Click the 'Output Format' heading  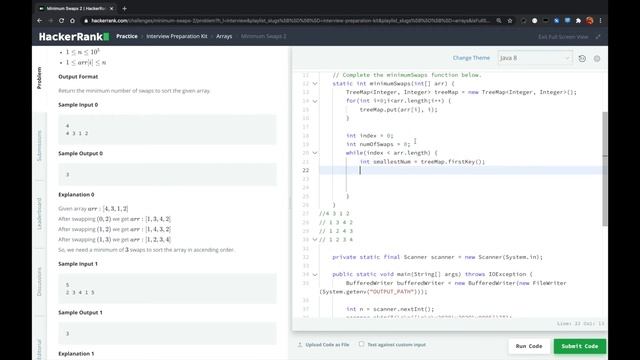point(78,77)
